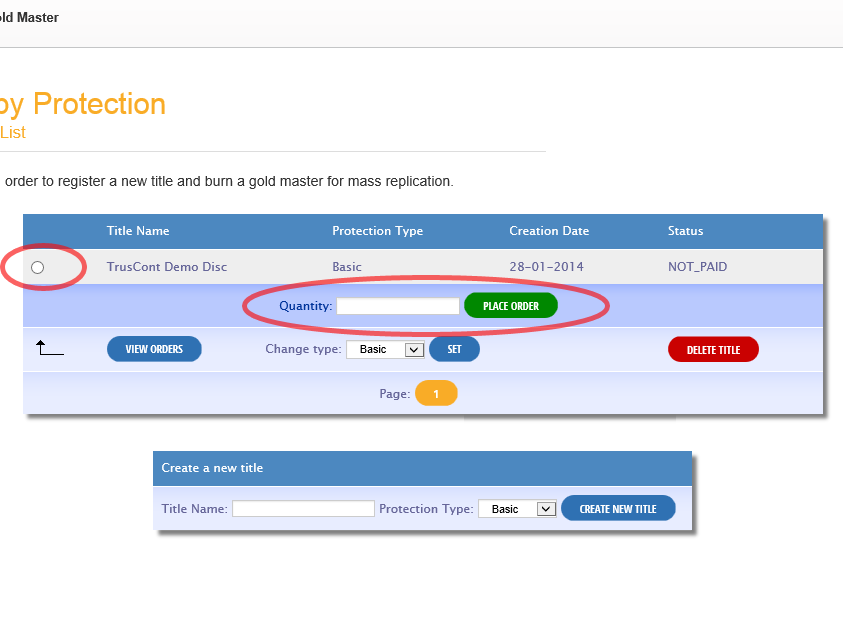The image size is (843, 635).
Task: Focus the Quantity input field
Action: tap(397, 306)
